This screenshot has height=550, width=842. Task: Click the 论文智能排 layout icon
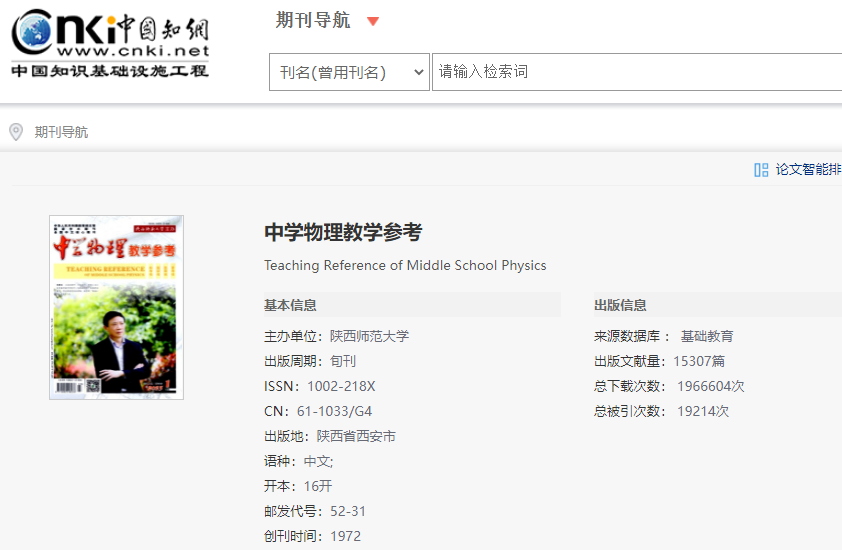pos(761,170)
